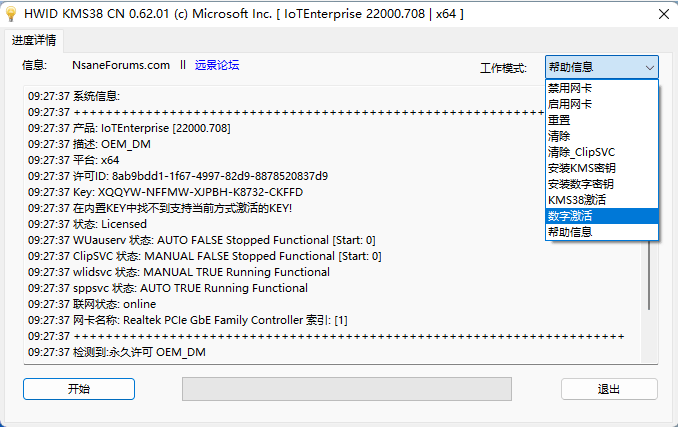Click the Key: XQQYW-NFFMW-XJPBH-K8732-CKFFD line
Screen dimensions: 678x427
click(166, 192)
